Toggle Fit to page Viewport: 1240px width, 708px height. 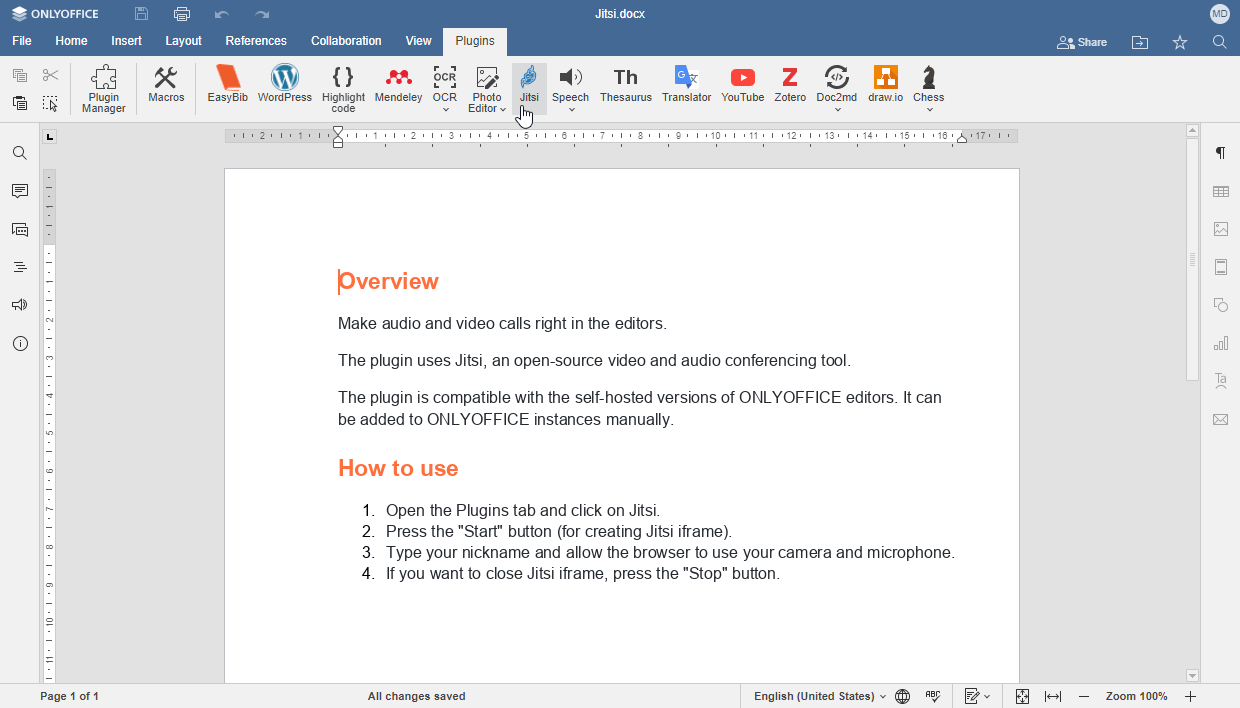click(1022, 696)
